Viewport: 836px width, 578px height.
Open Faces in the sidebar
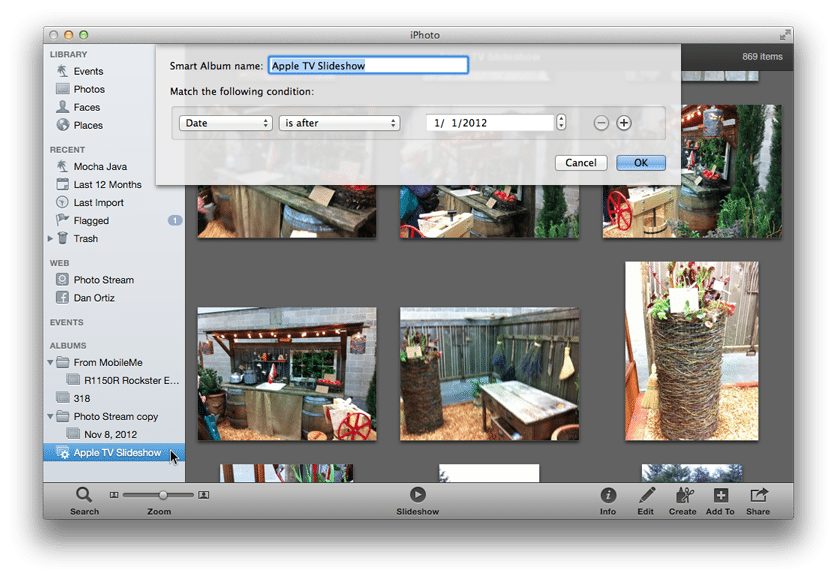click(x=86, y=107)
